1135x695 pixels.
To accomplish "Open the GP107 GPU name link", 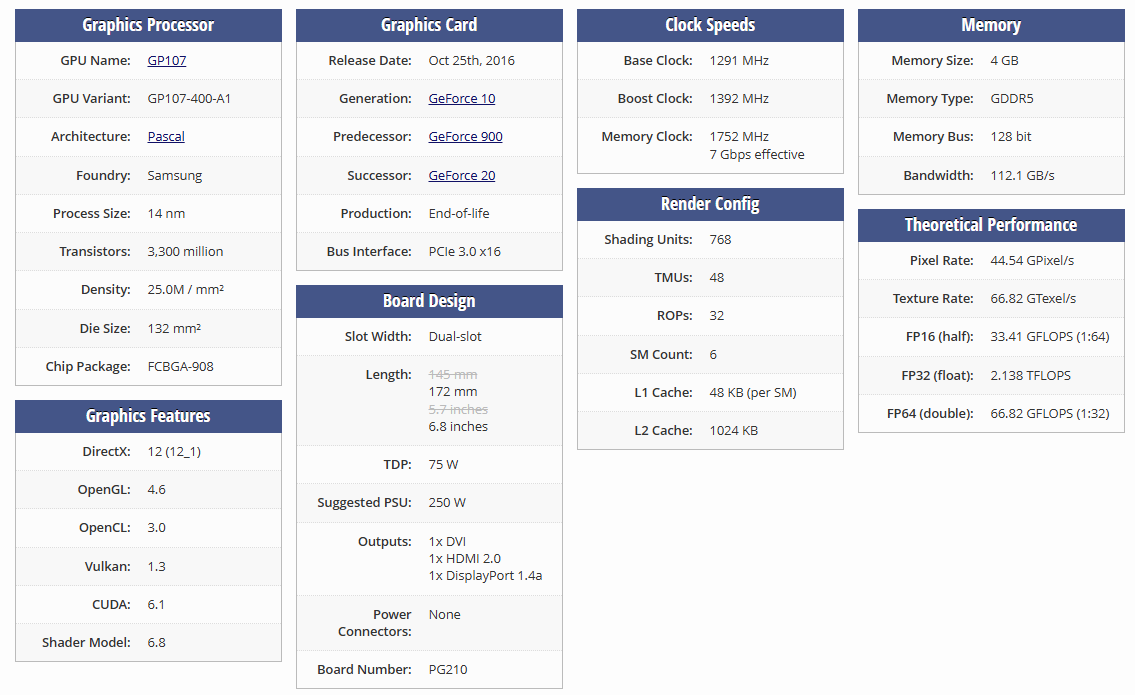I will [166, 61].
